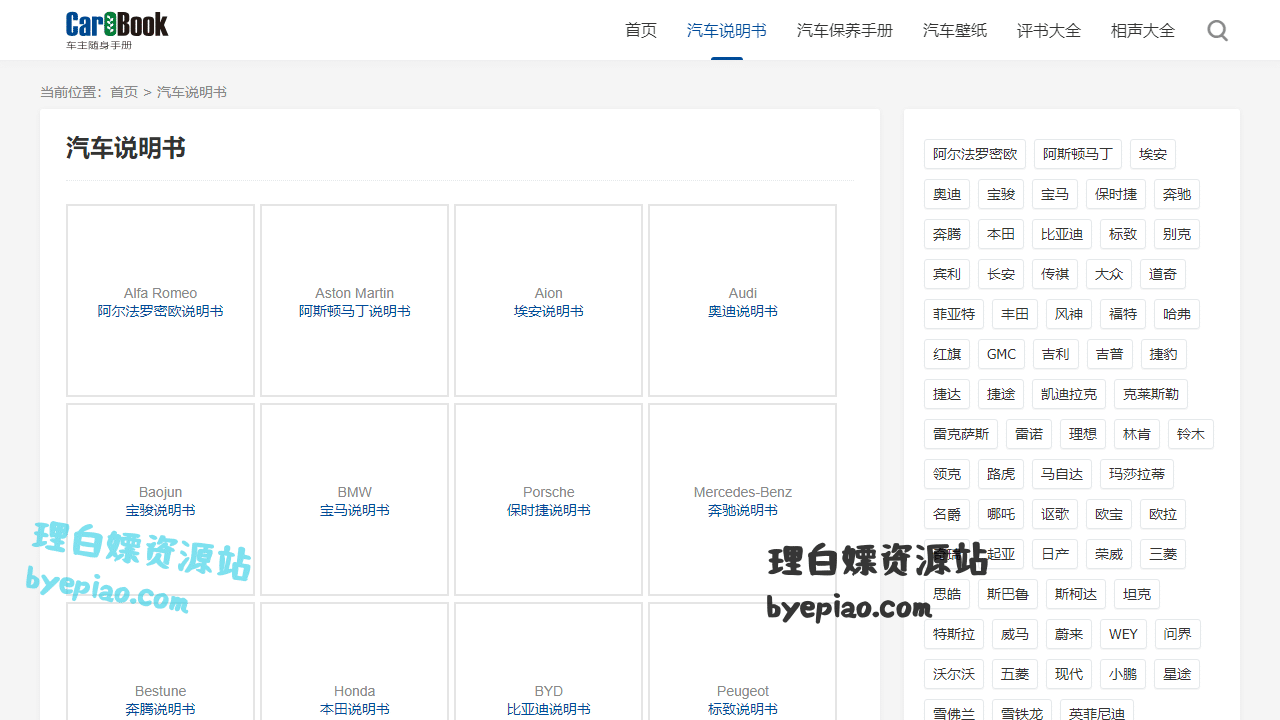Screen dimensions: 1280x720
Task: Select the 吉利 sidebar tag
Action: pyautogui.click(x=1055, y=354)
